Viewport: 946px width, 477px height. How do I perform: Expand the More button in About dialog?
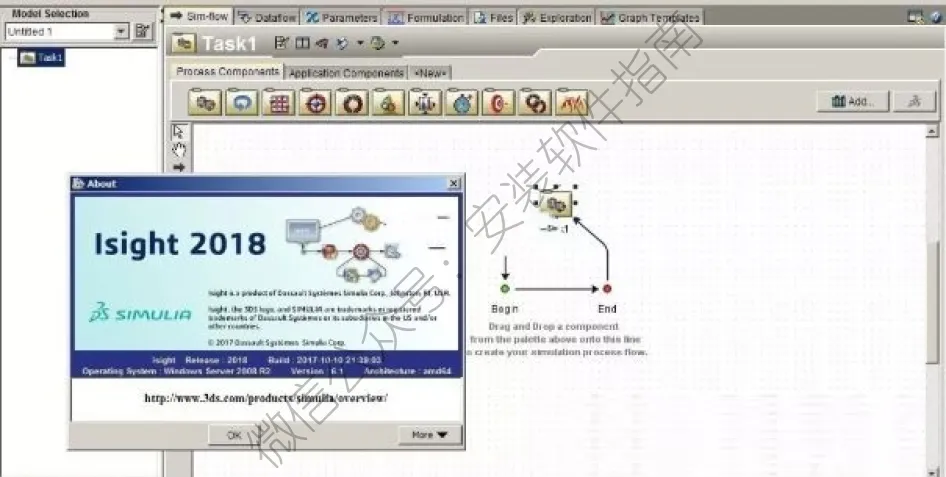pos(430,435)
